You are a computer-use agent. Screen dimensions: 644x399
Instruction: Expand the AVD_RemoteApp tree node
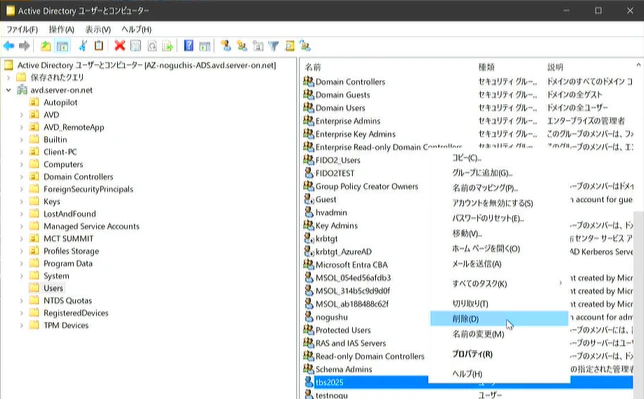[21, 127]
